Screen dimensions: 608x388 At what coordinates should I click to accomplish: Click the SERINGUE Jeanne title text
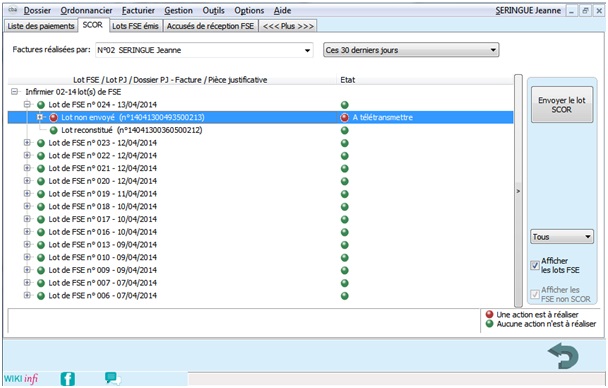click(x=528, y=10)
